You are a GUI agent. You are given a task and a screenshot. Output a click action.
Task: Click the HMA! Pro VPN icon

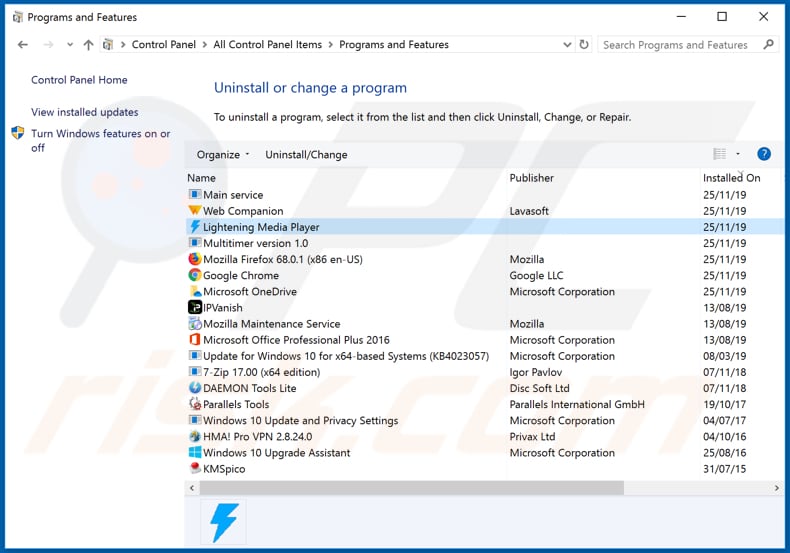[194, 436]
